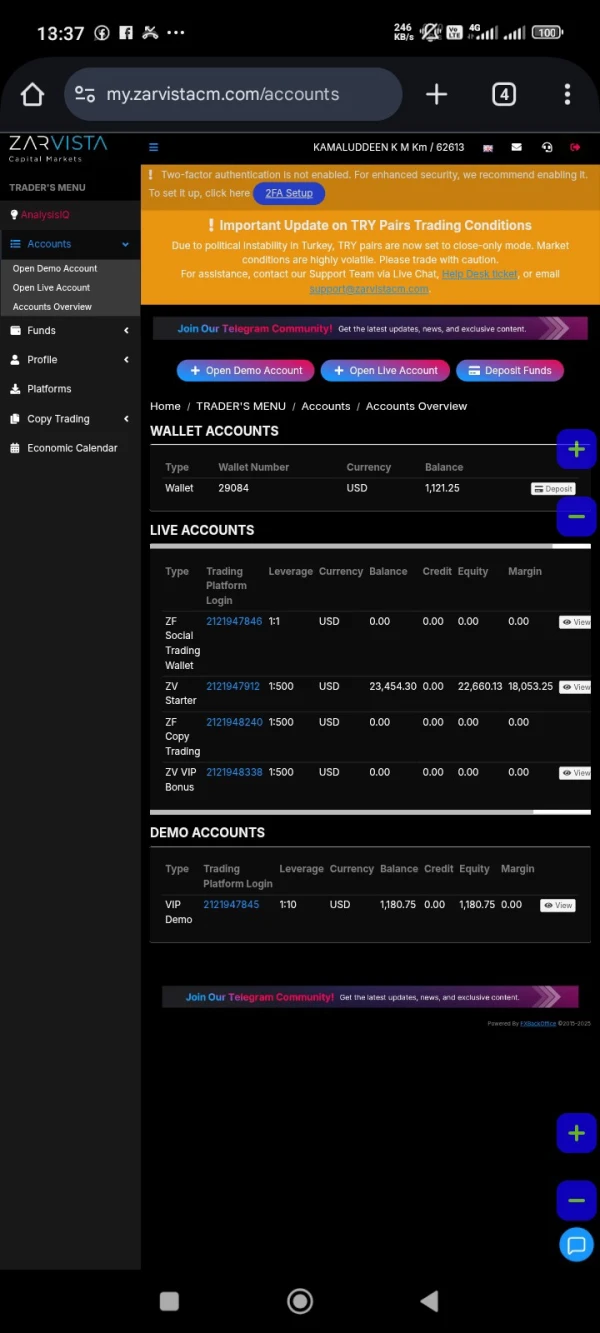Click Deposit button in Wallet row

(x=553, y=489)
